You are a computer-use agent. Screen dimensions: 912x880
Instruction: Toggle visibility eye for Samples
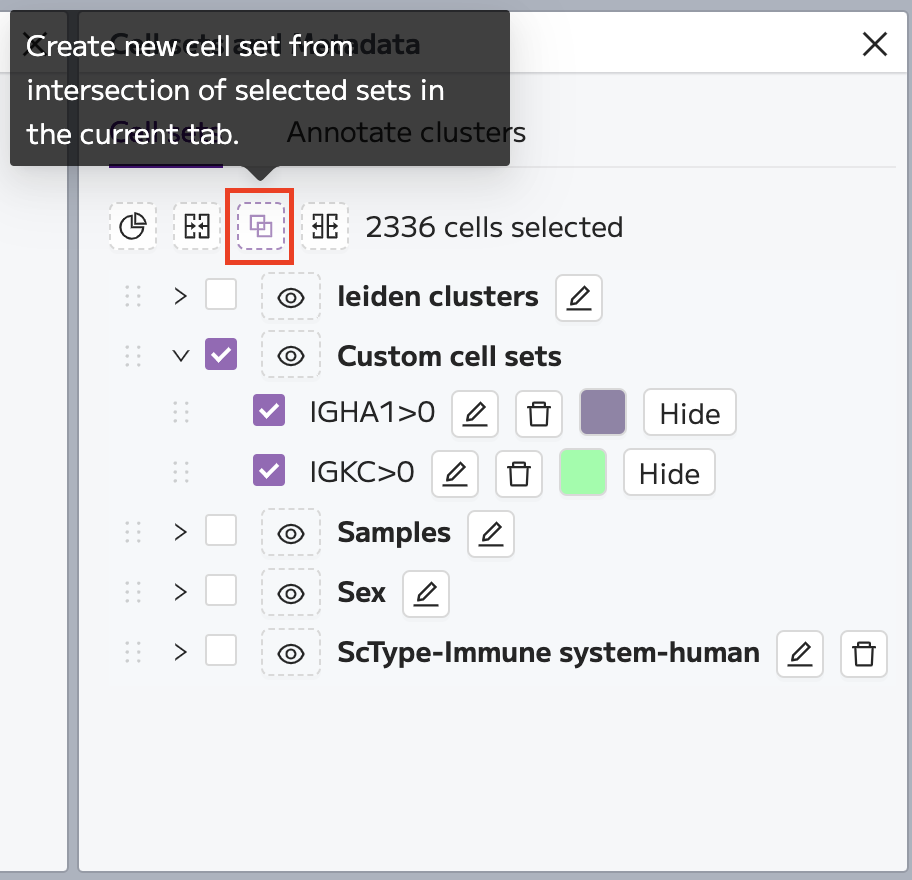tap(291, 533)
